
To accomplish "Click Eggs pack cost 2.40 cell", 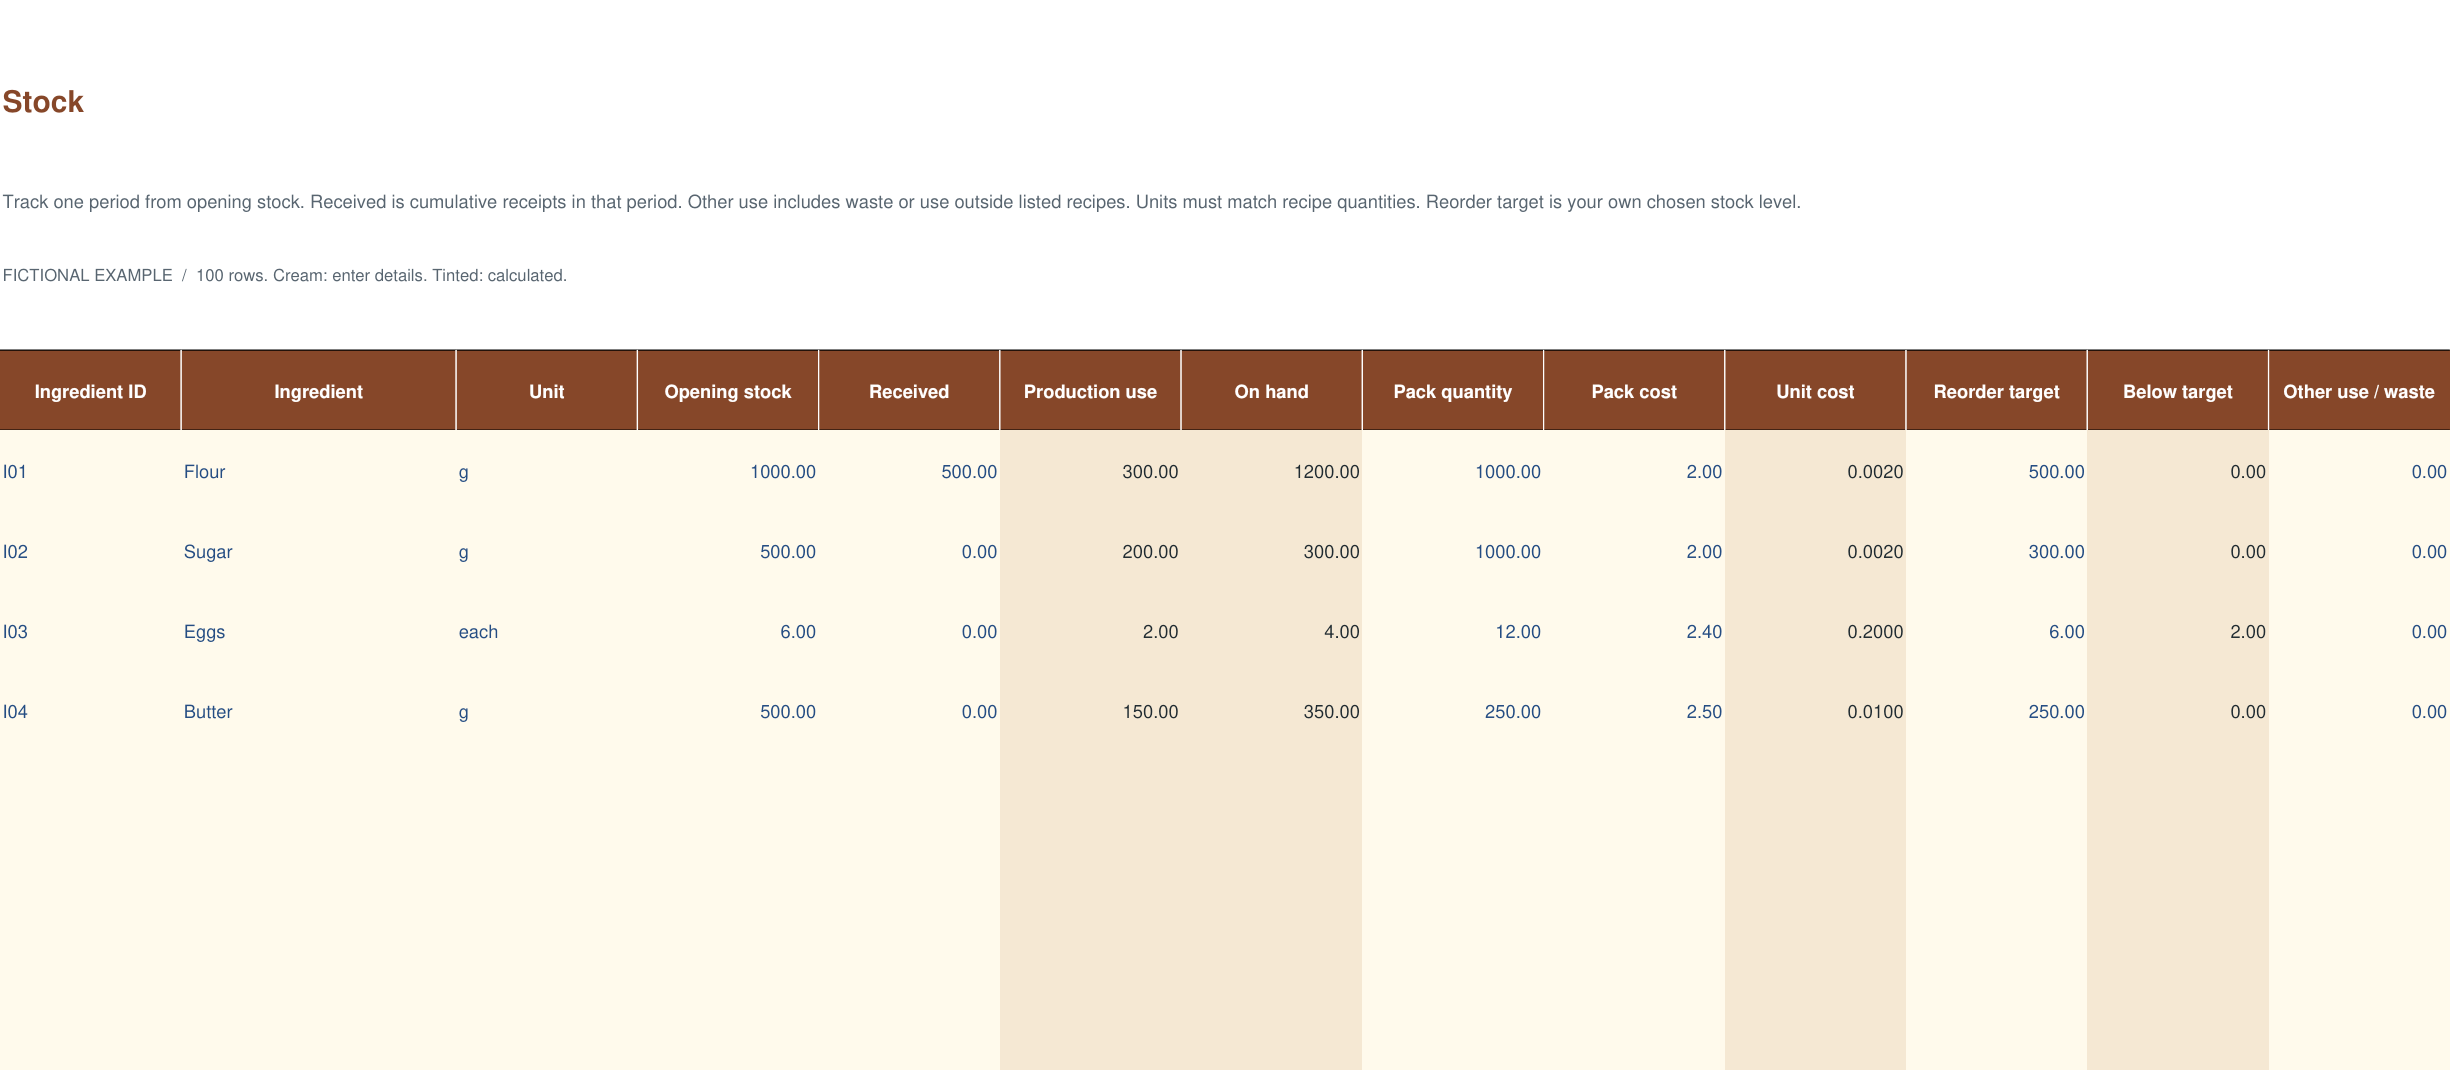I will tap(1634, 632).
